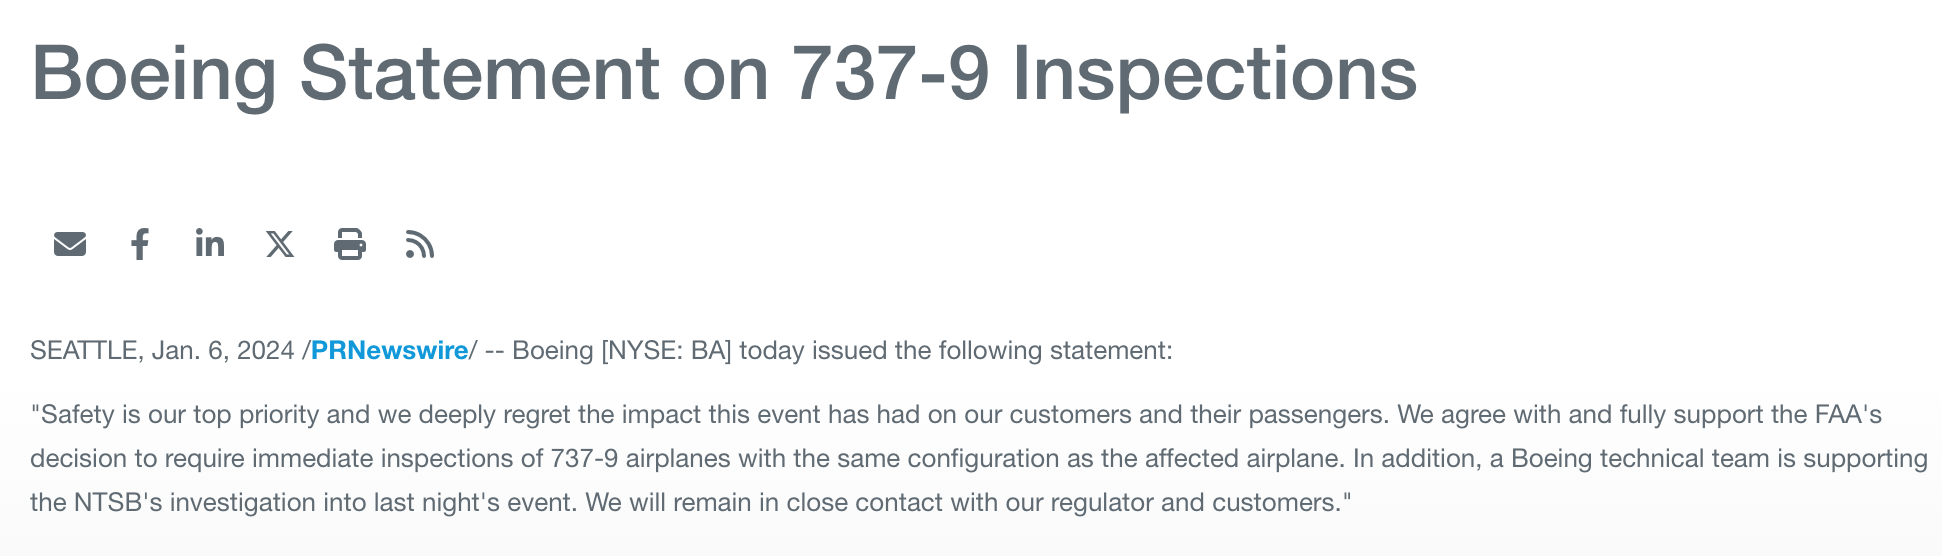Print the page using the printer icon
The image size is (1942, 556).
pos(350,244)
